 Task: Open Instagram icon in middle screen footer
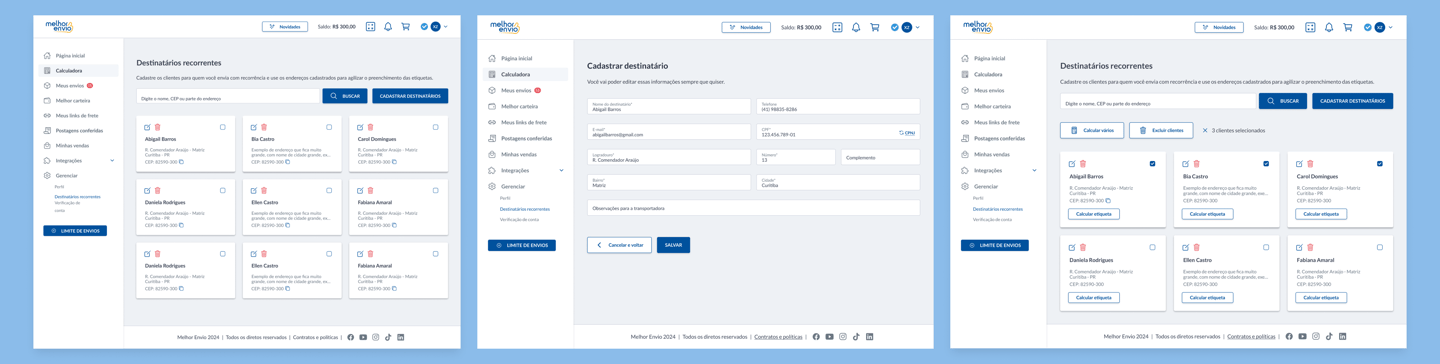pos(843,337)
